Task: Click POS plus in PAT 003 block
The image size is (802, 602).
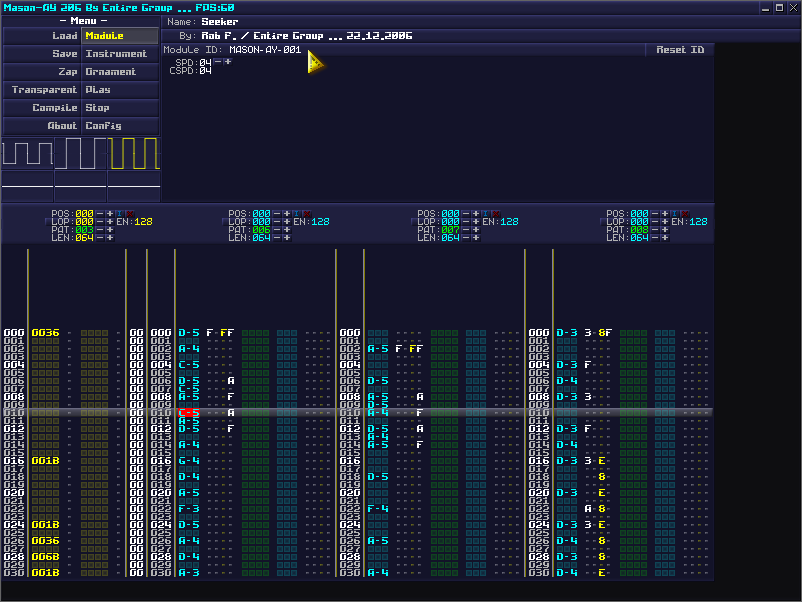Action: (x=109, y=213)
